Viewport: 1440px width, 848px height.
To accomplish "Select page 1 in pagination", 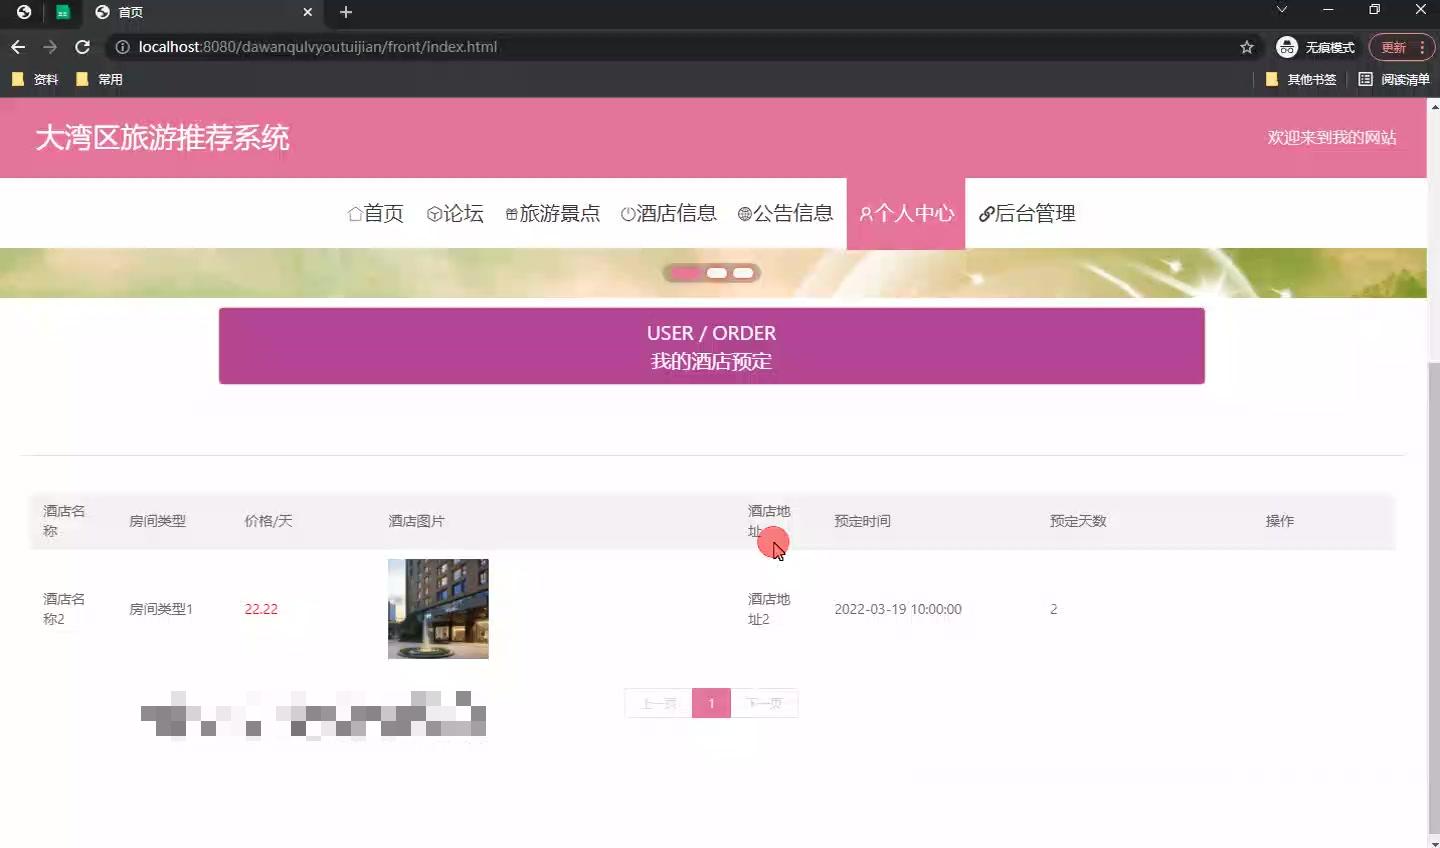I will click(x=711, y=703).
